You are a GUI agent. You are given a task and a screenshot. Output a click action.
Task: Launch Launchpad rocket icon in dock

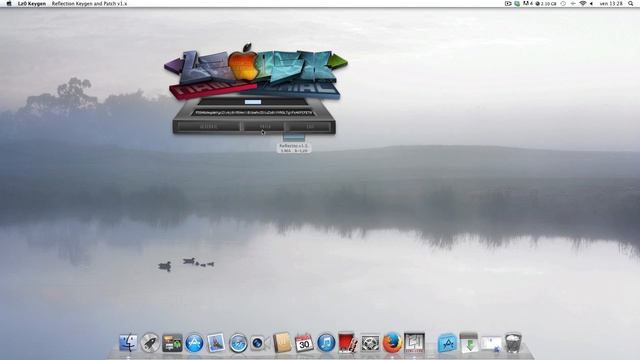[x=150, y=342]
